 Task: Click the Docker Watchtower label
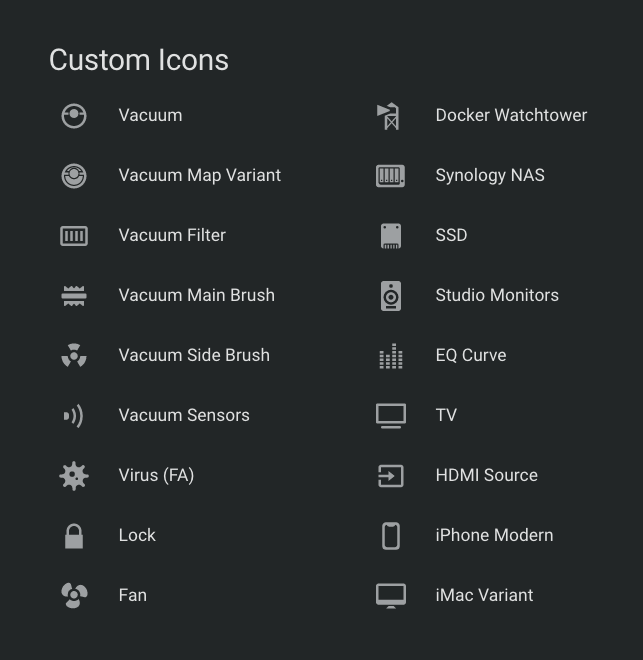click(x=511, y=115)
